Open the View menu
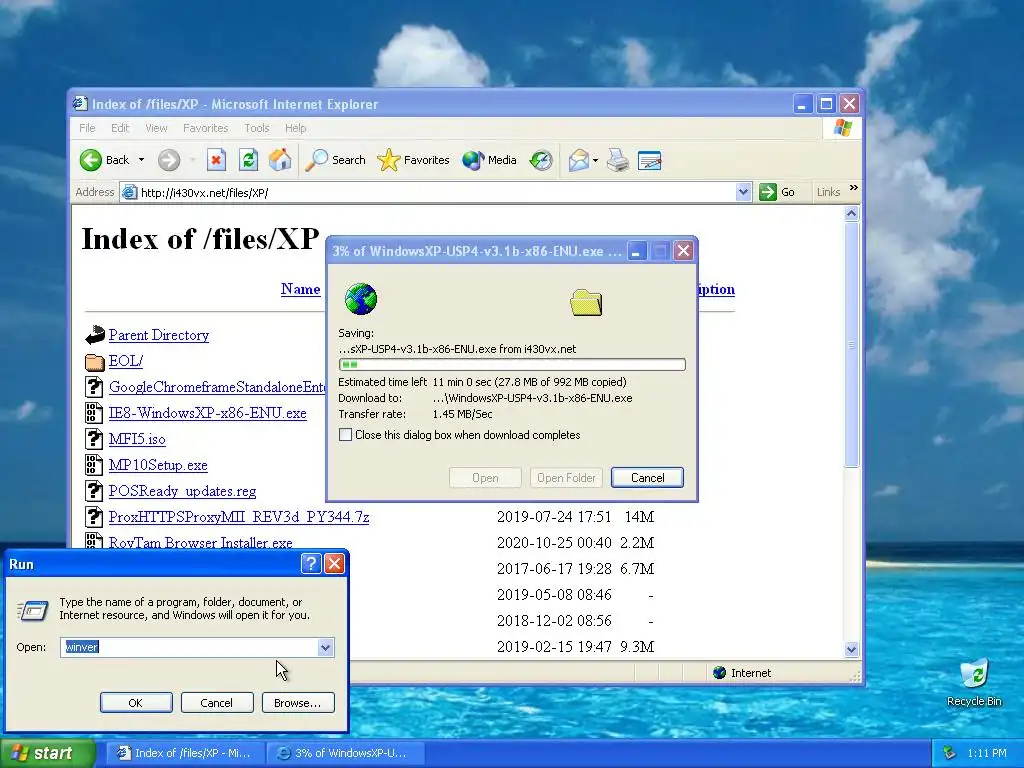This screenshot has height=768, width=1024. click(x=156, y=128)
